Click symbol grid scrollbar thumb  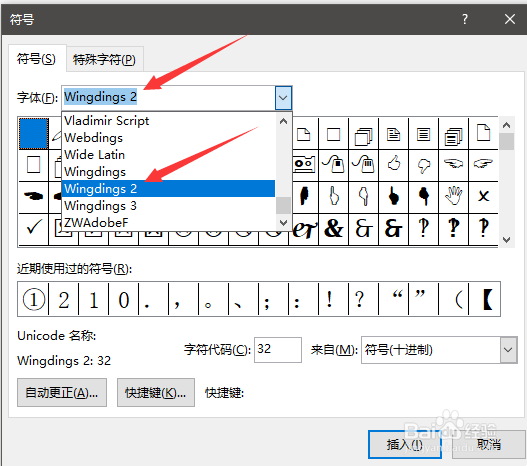[x=506, y=141]
